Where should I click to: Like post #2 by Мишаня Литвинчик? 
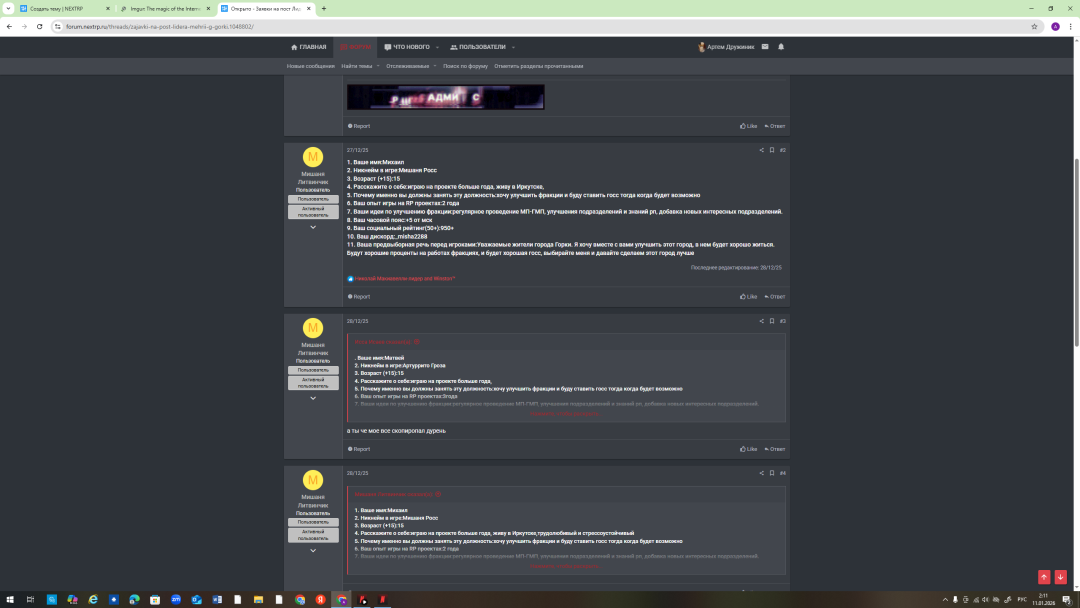(x=748, y=297)
